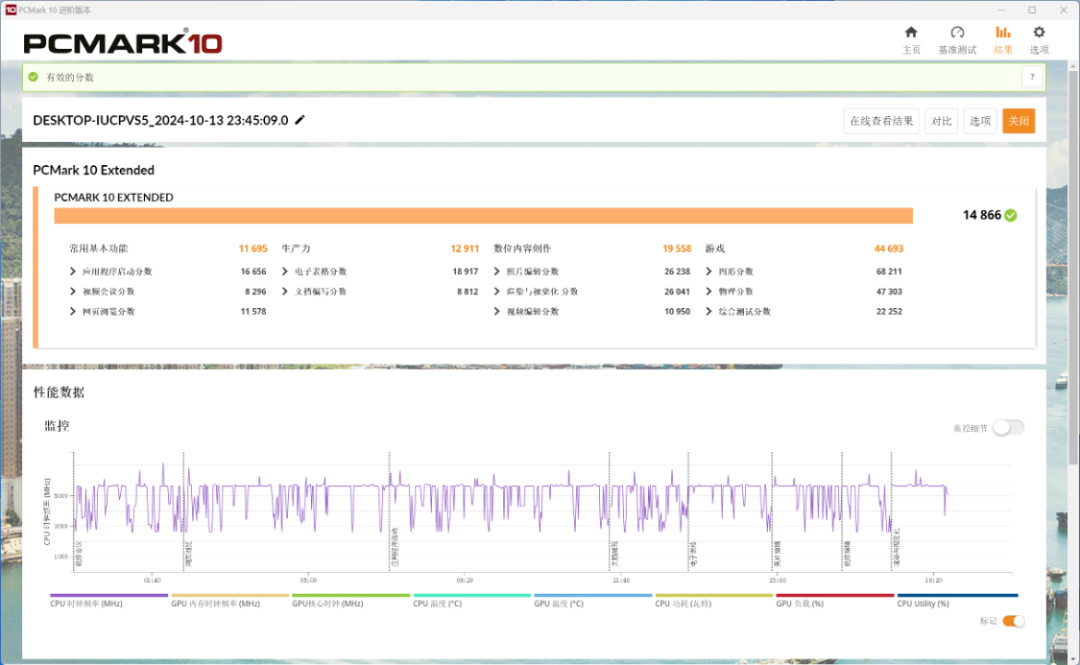
Task: Open 选项 button beside 对比
Action: coord(979,121)
